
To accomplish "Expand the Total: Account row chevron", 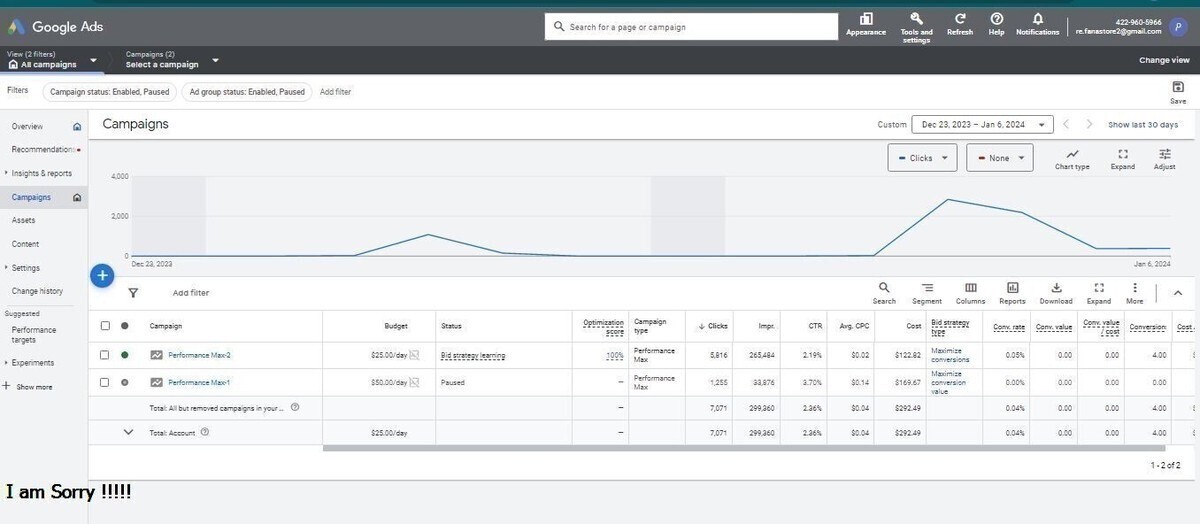I will (128, 432).
